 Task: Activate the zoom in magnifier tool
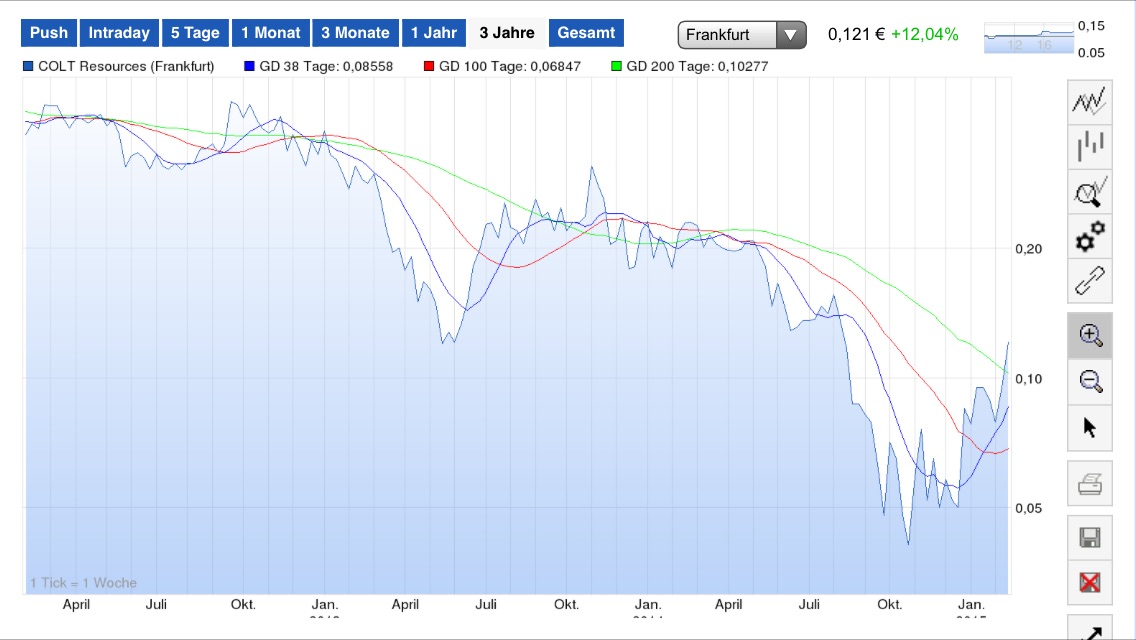[x=1090, y=335]
